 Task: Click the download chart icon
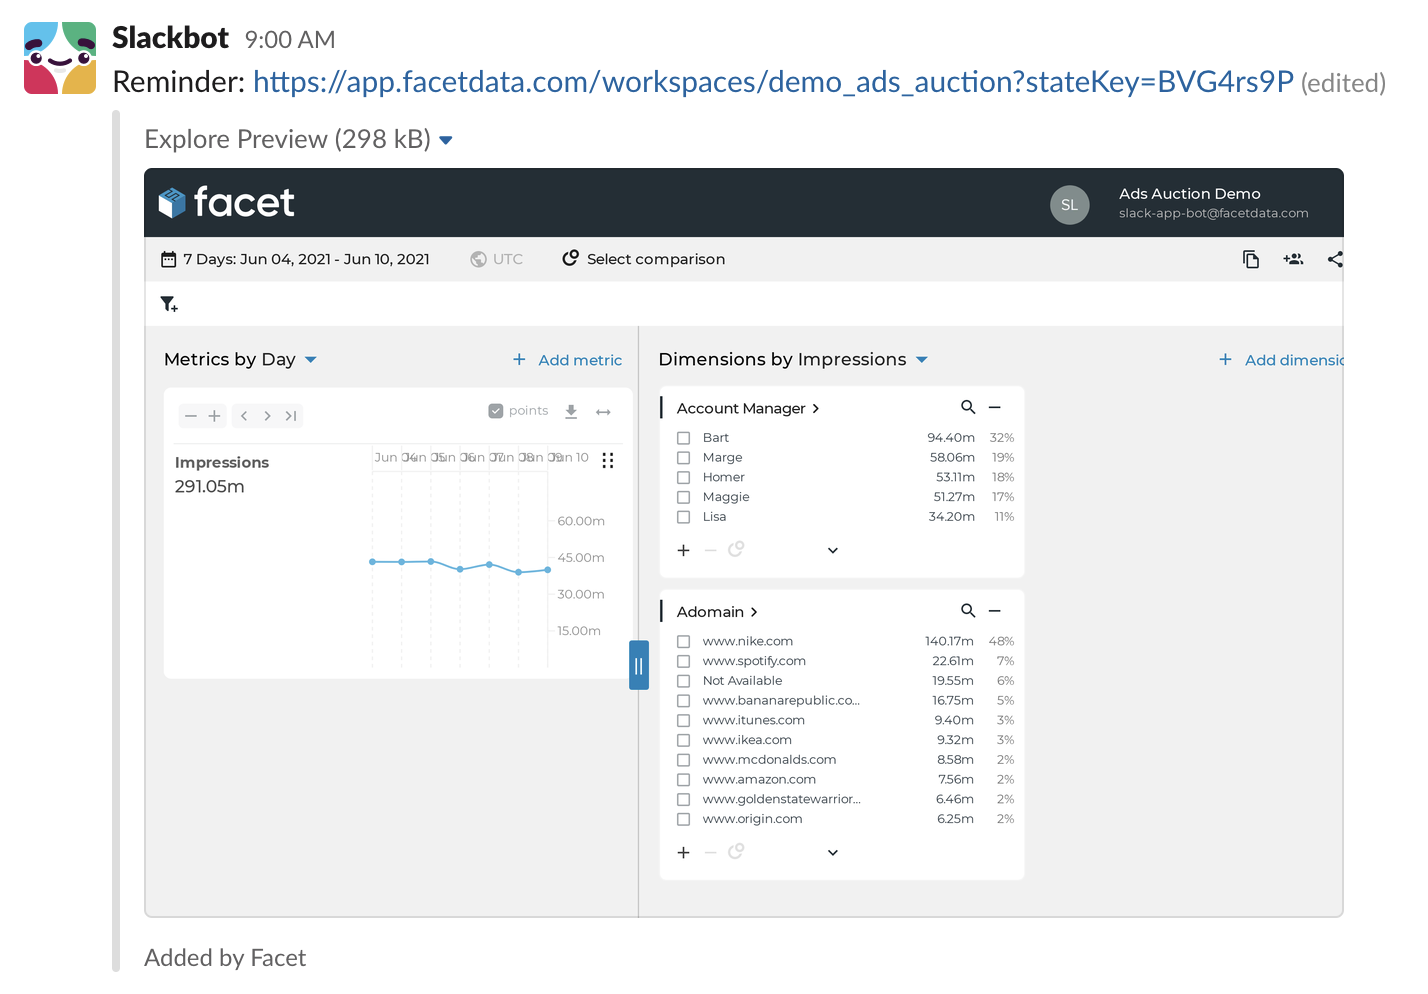571,411
